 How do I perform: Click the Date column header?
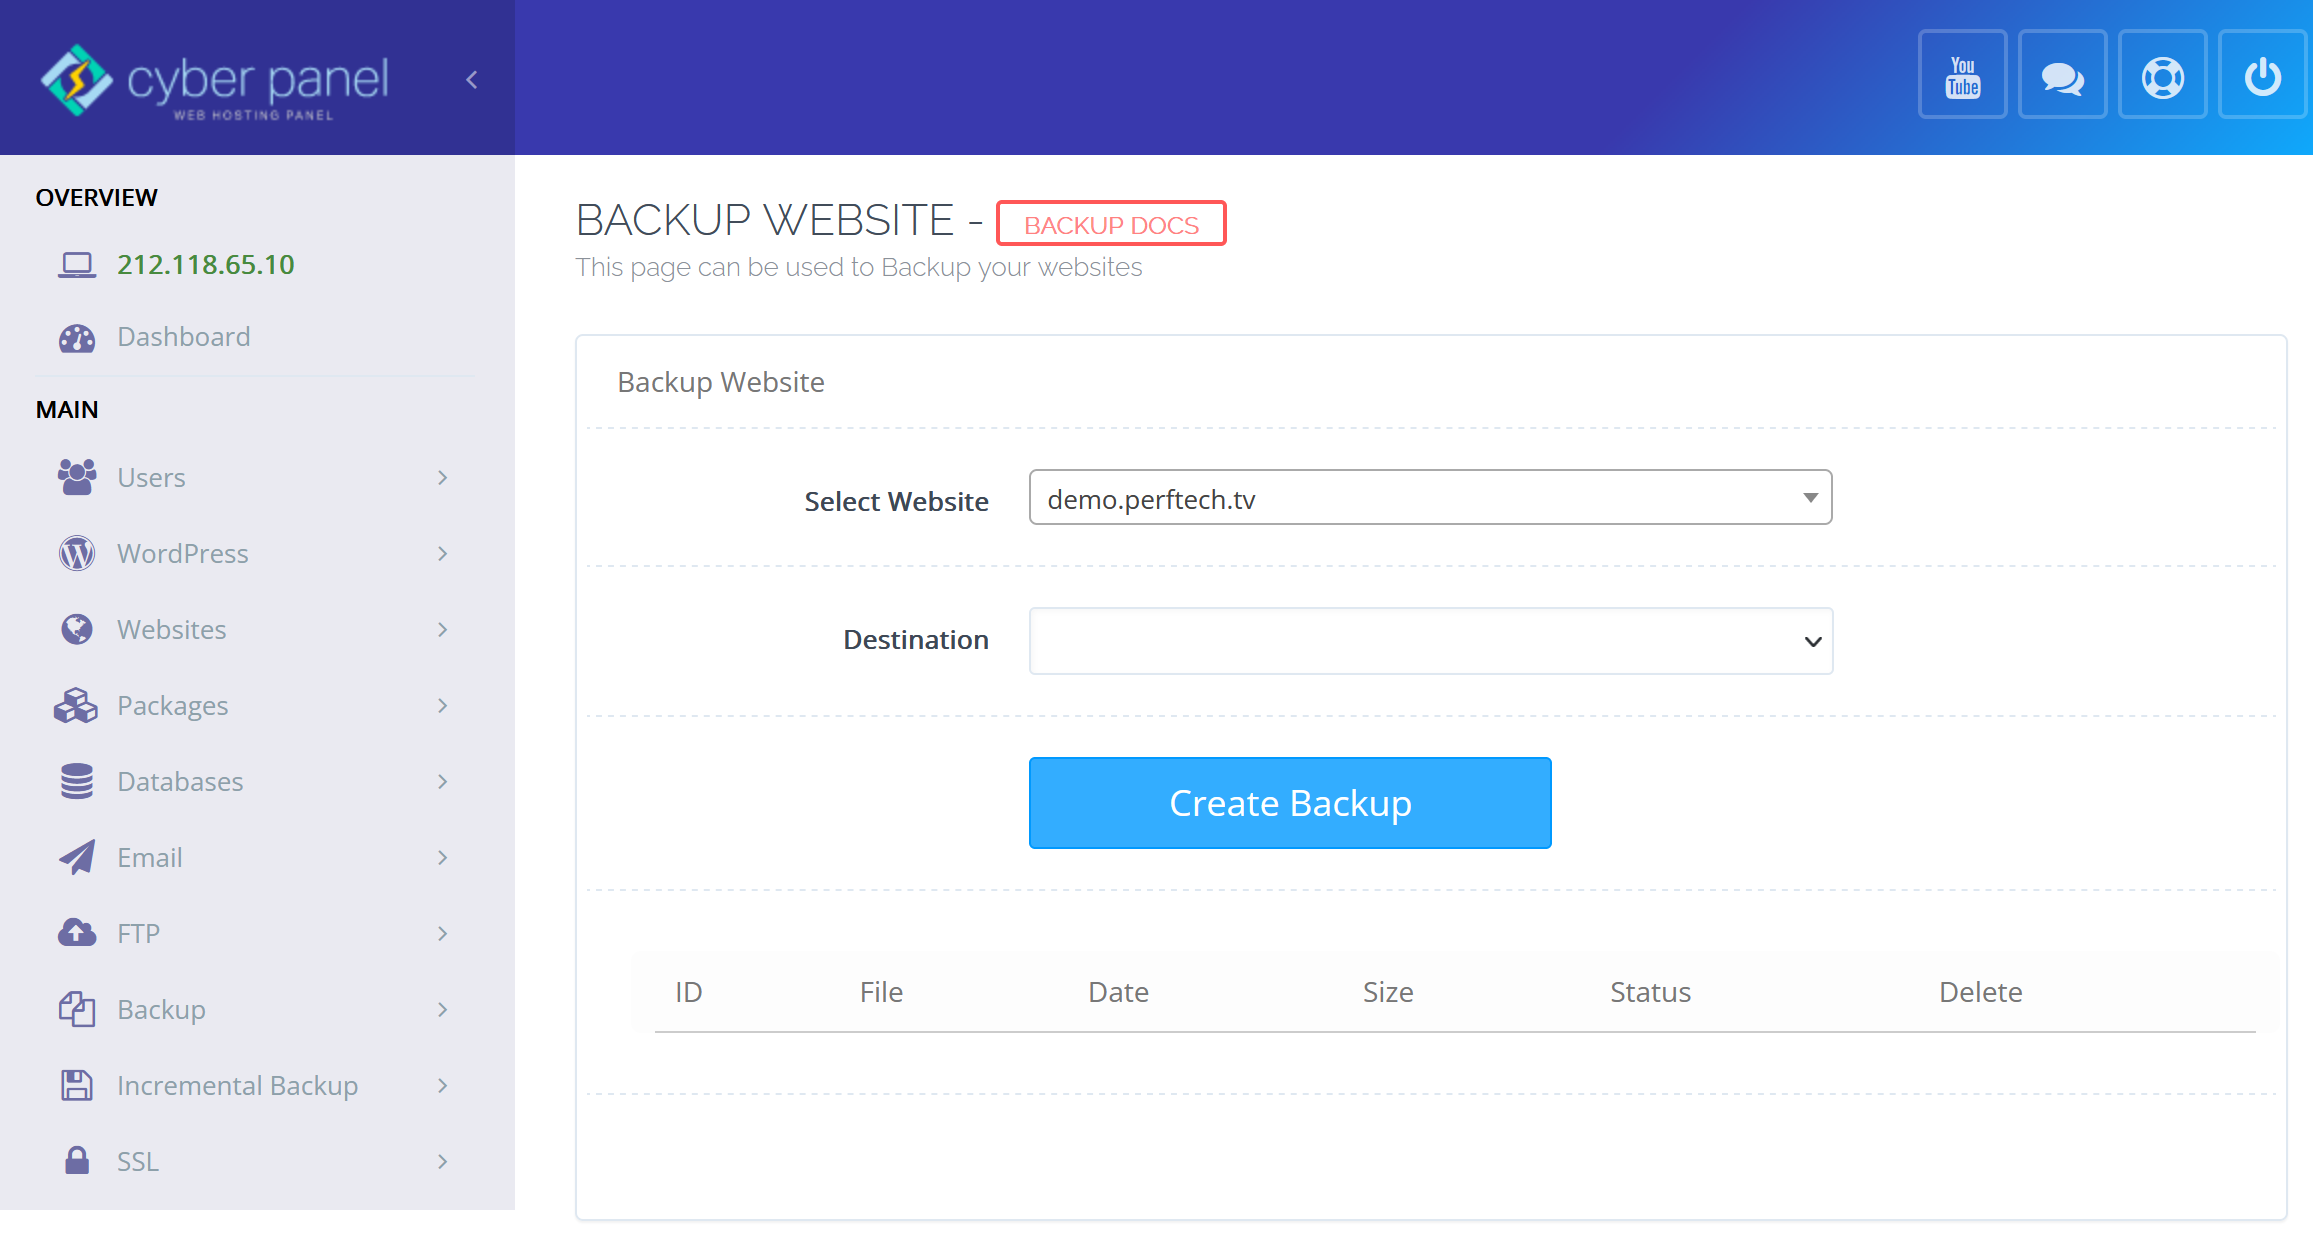(x=1118, y=992)
